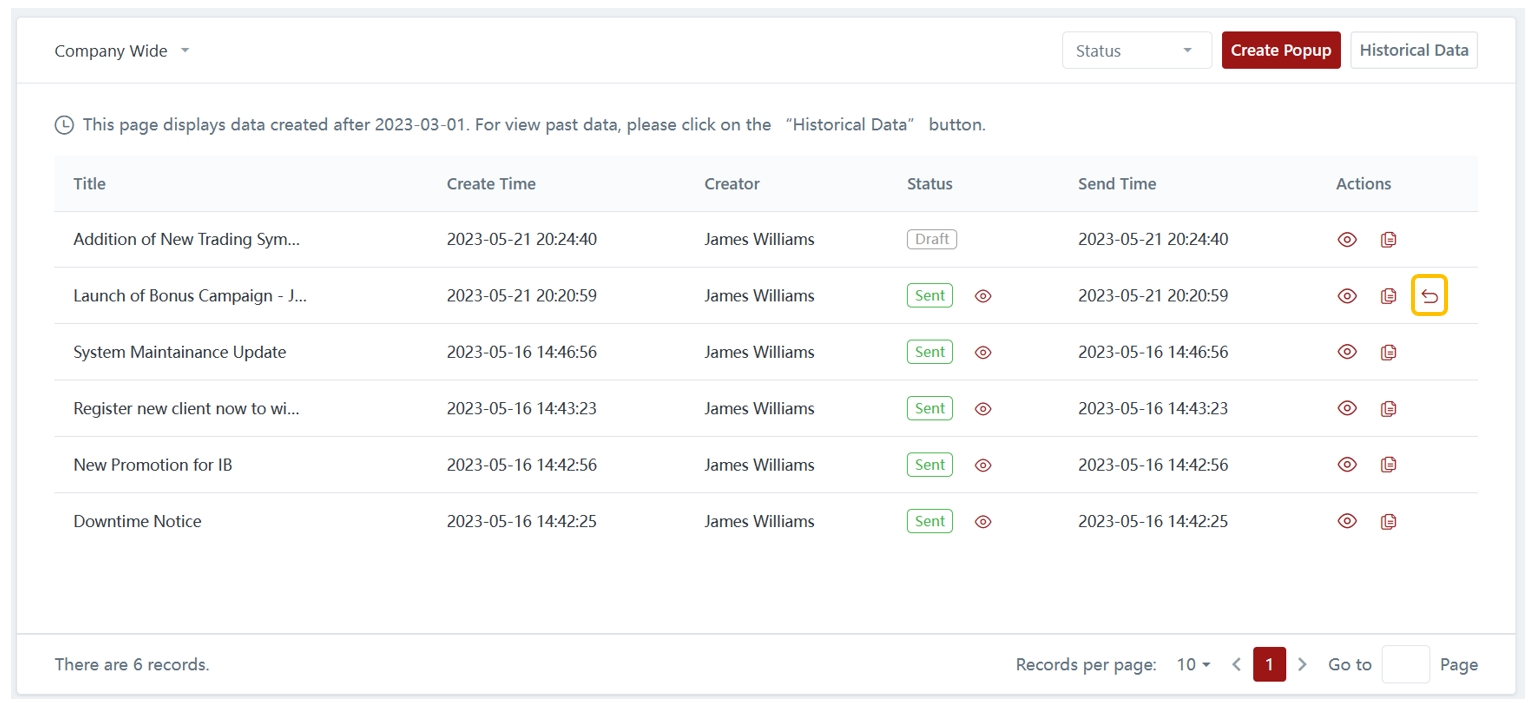Expand the Company Wide dropdown

click(x=122, y=51)
